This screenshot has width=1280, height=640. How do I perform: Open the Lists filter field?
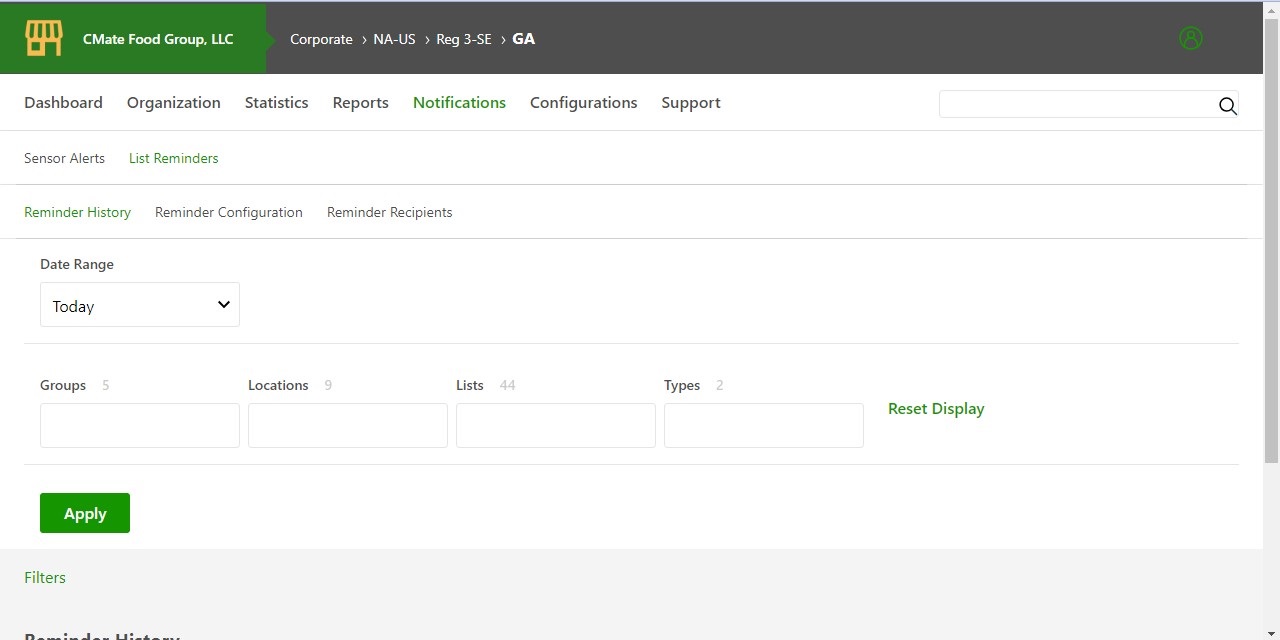coord(556,425)
